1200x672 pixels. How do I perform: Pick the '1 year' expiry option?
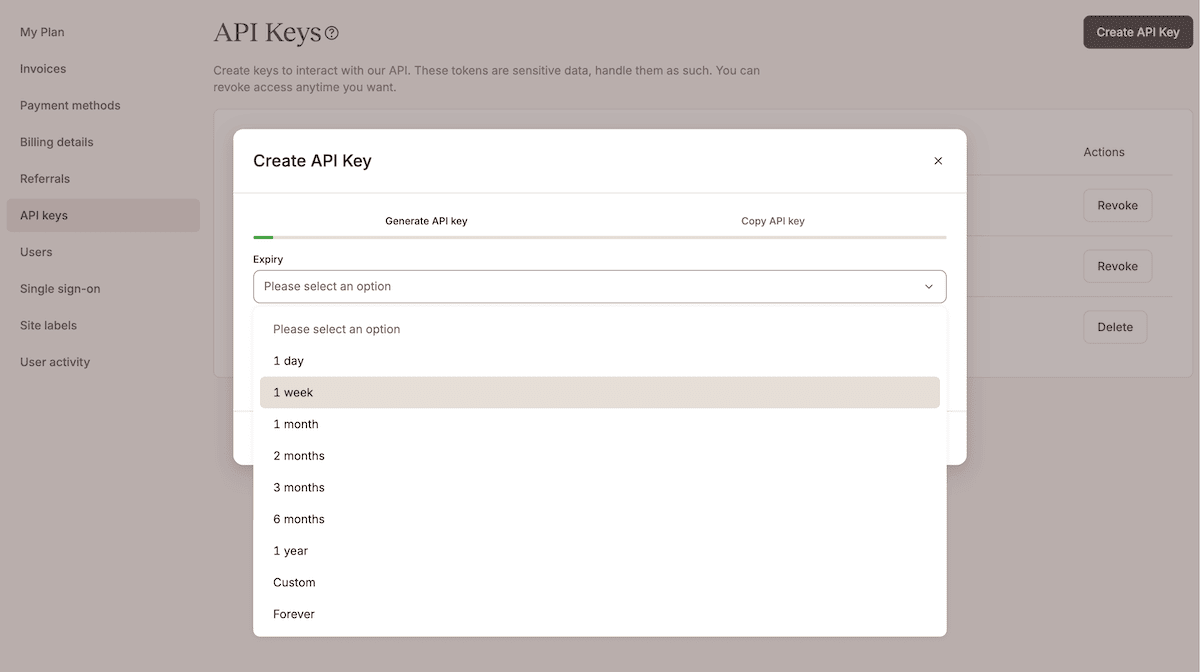pos(600,551)
